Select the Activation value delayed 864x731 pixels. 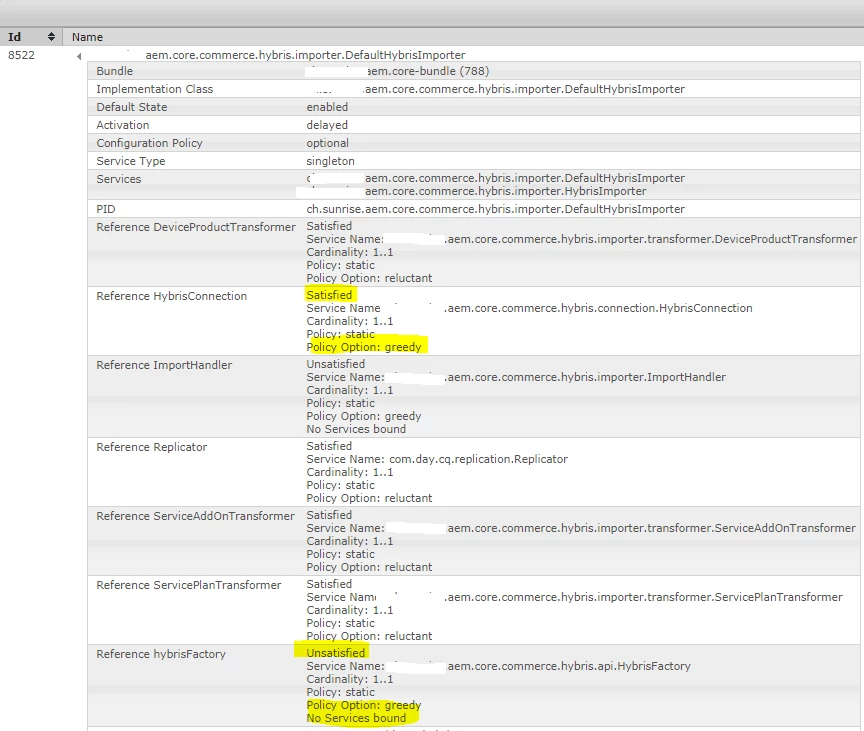[327, 125]
